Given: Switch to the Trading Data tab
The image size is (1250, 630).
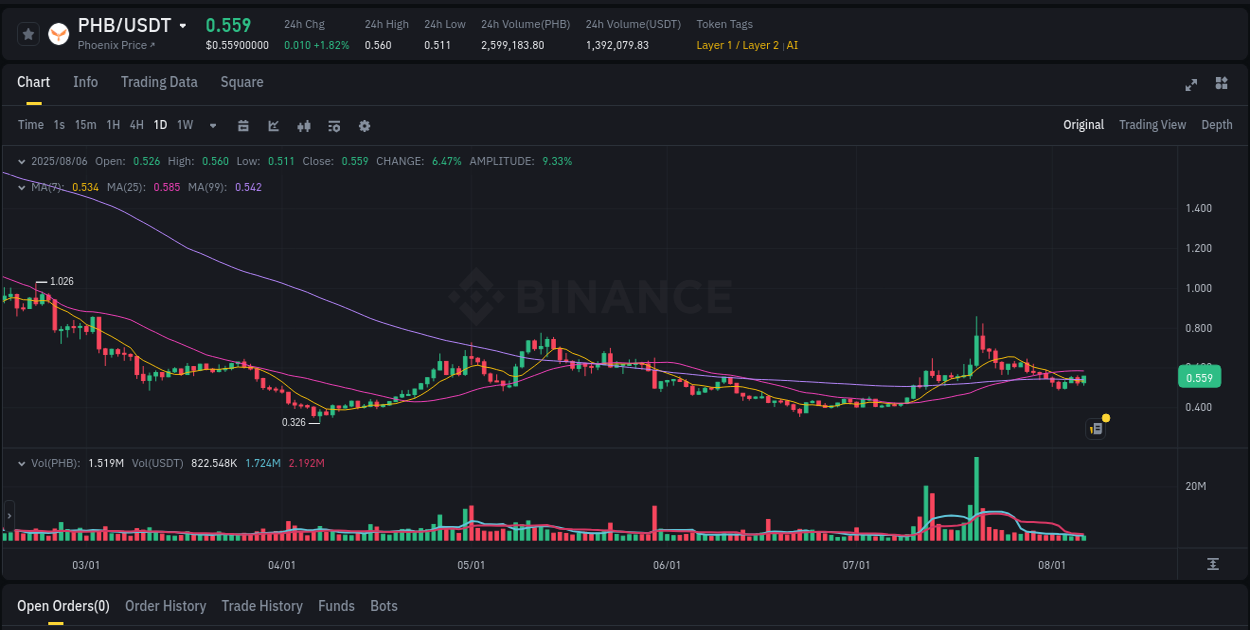Looking at the screenshot, I should (159, 82).
